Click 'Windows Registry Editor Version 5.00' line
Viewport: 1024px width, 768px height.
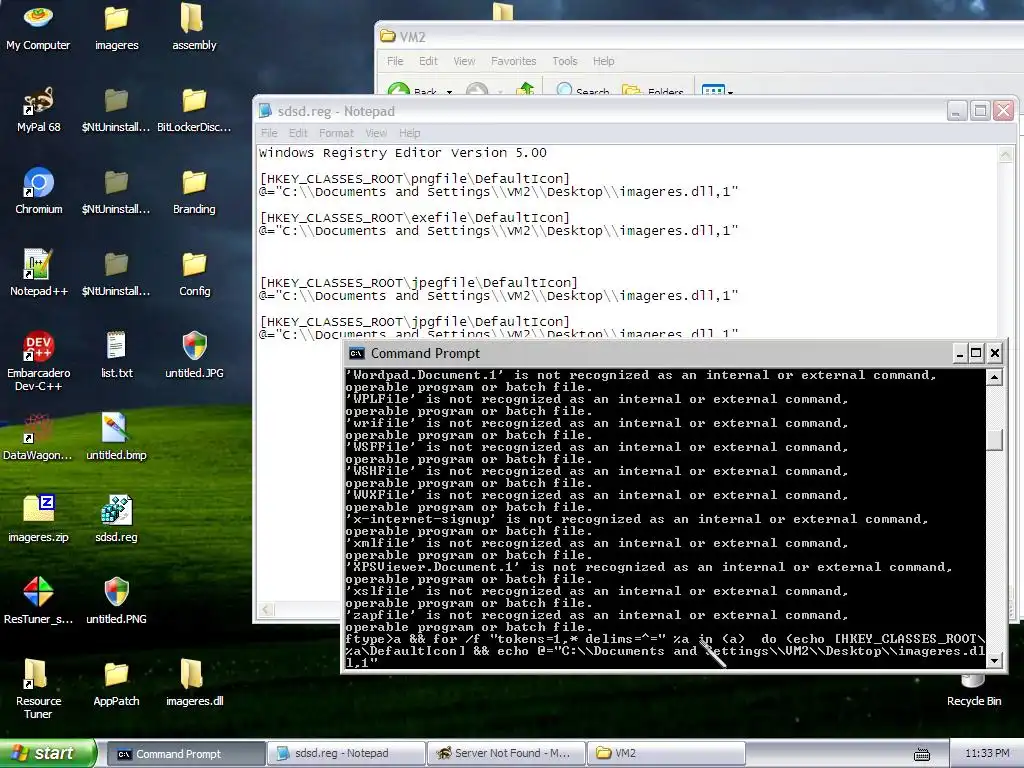click(402, 153)
